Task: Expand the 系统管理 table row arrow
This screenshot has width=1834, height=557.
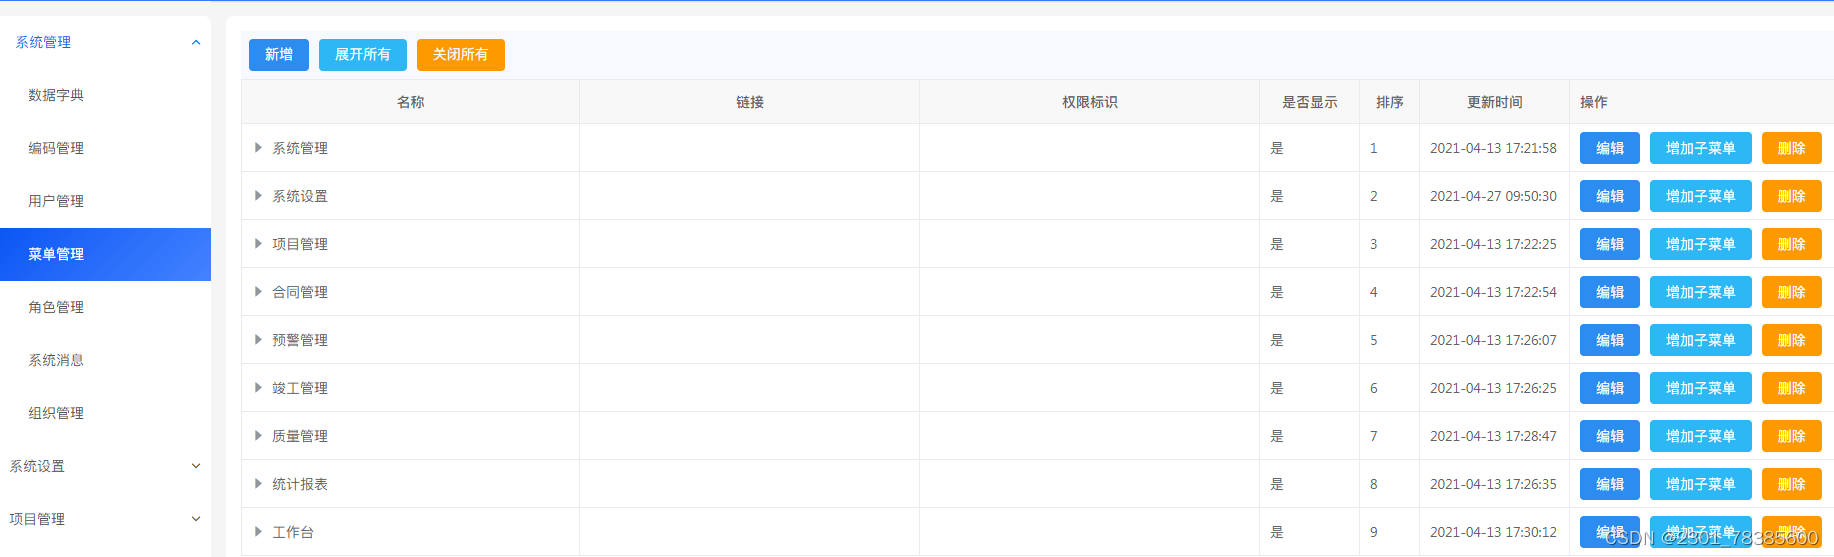Action: coord(258,148)
